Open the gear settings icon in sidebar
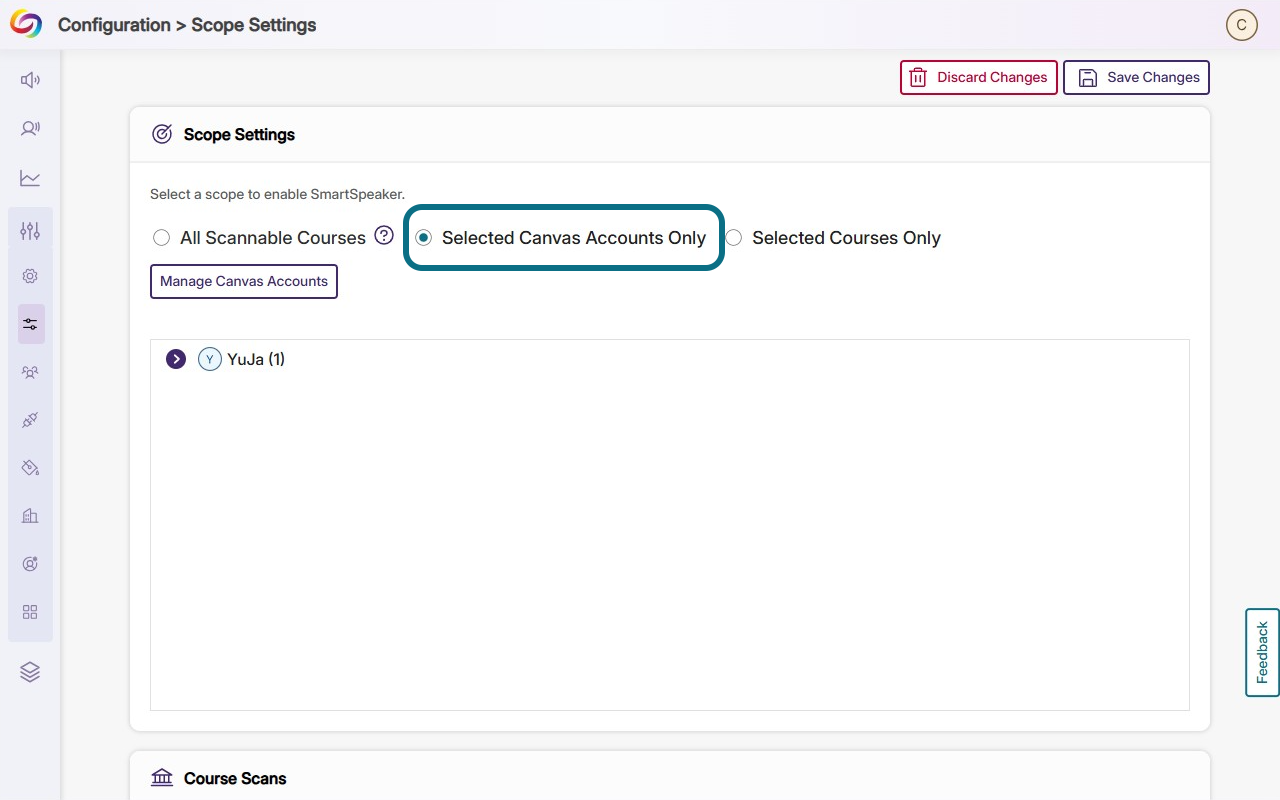Viewport: 1280px width, 800px height. coord(30,276)
